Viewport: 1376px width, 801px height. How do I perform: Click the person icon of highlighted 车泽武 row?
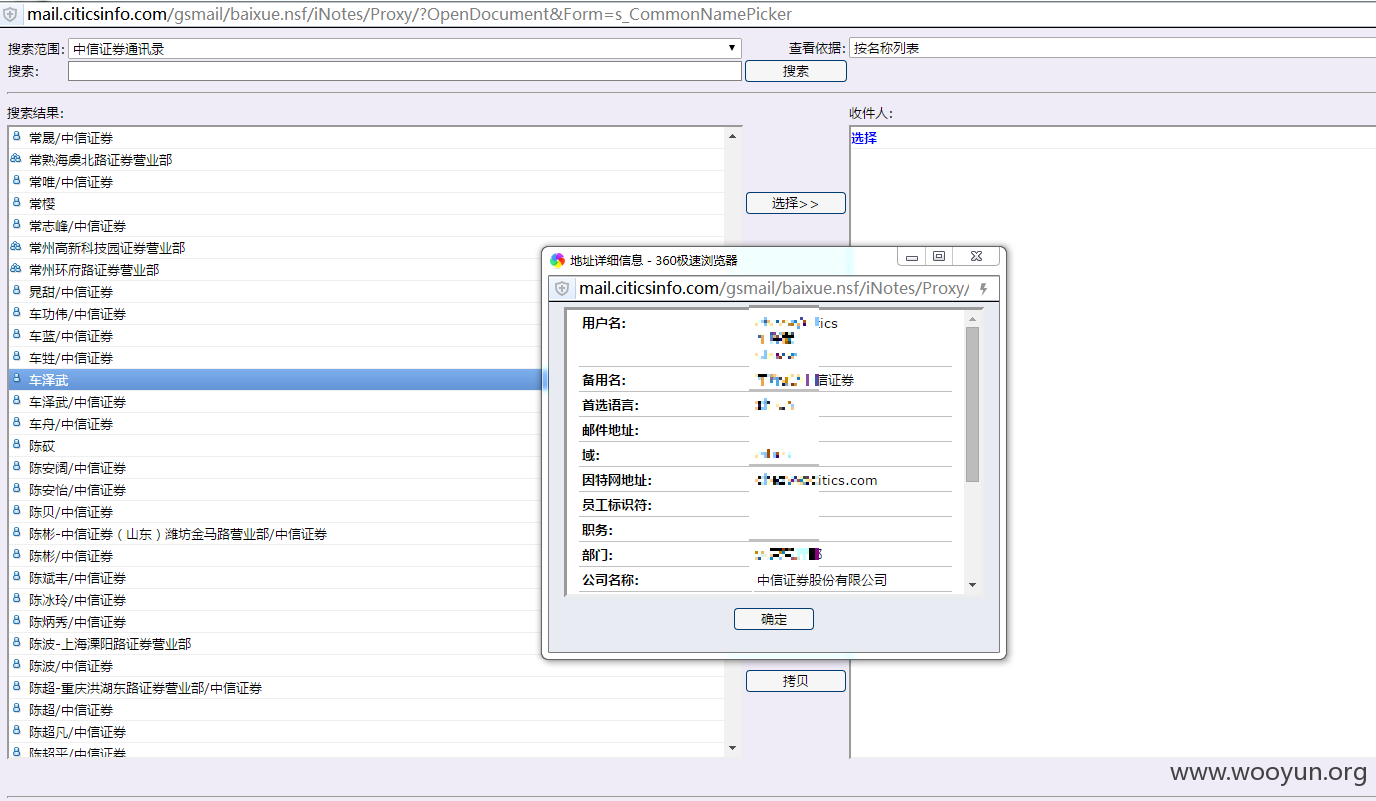tap(16, 379)
